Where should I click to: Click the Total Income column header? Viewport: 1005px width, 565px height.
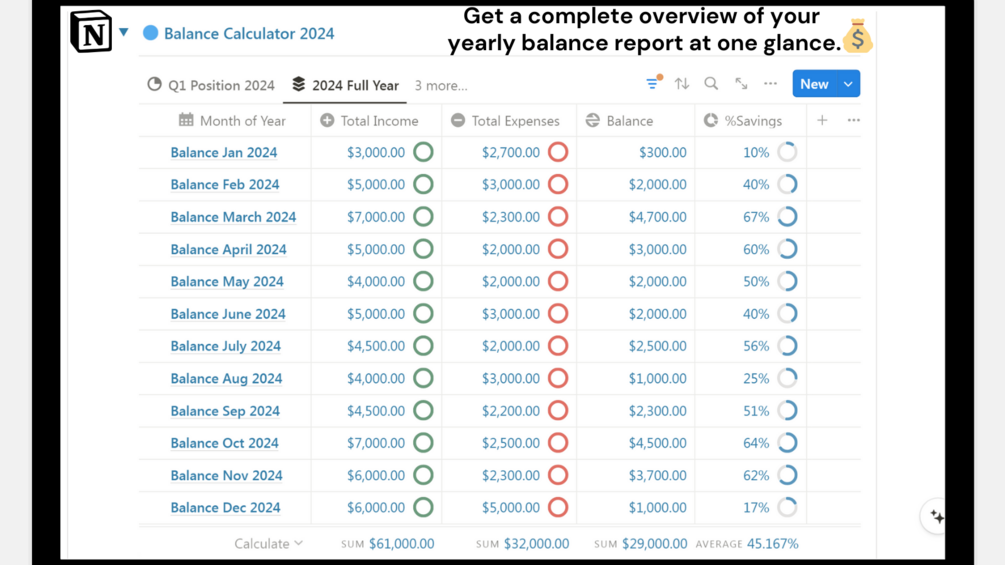tap(369, 120)
